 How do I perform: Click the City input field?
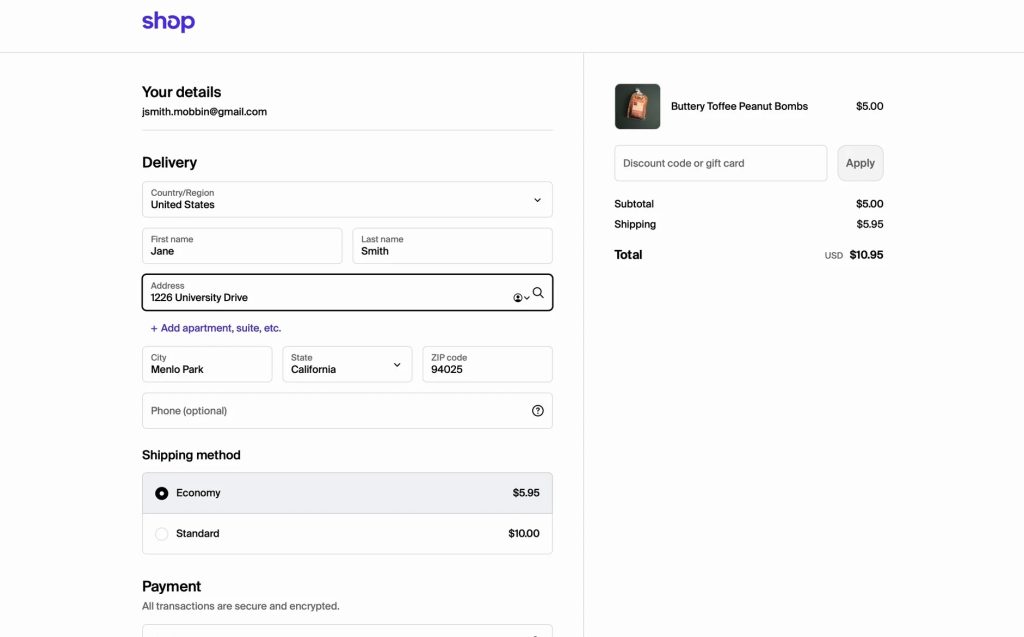coord(207,364)
